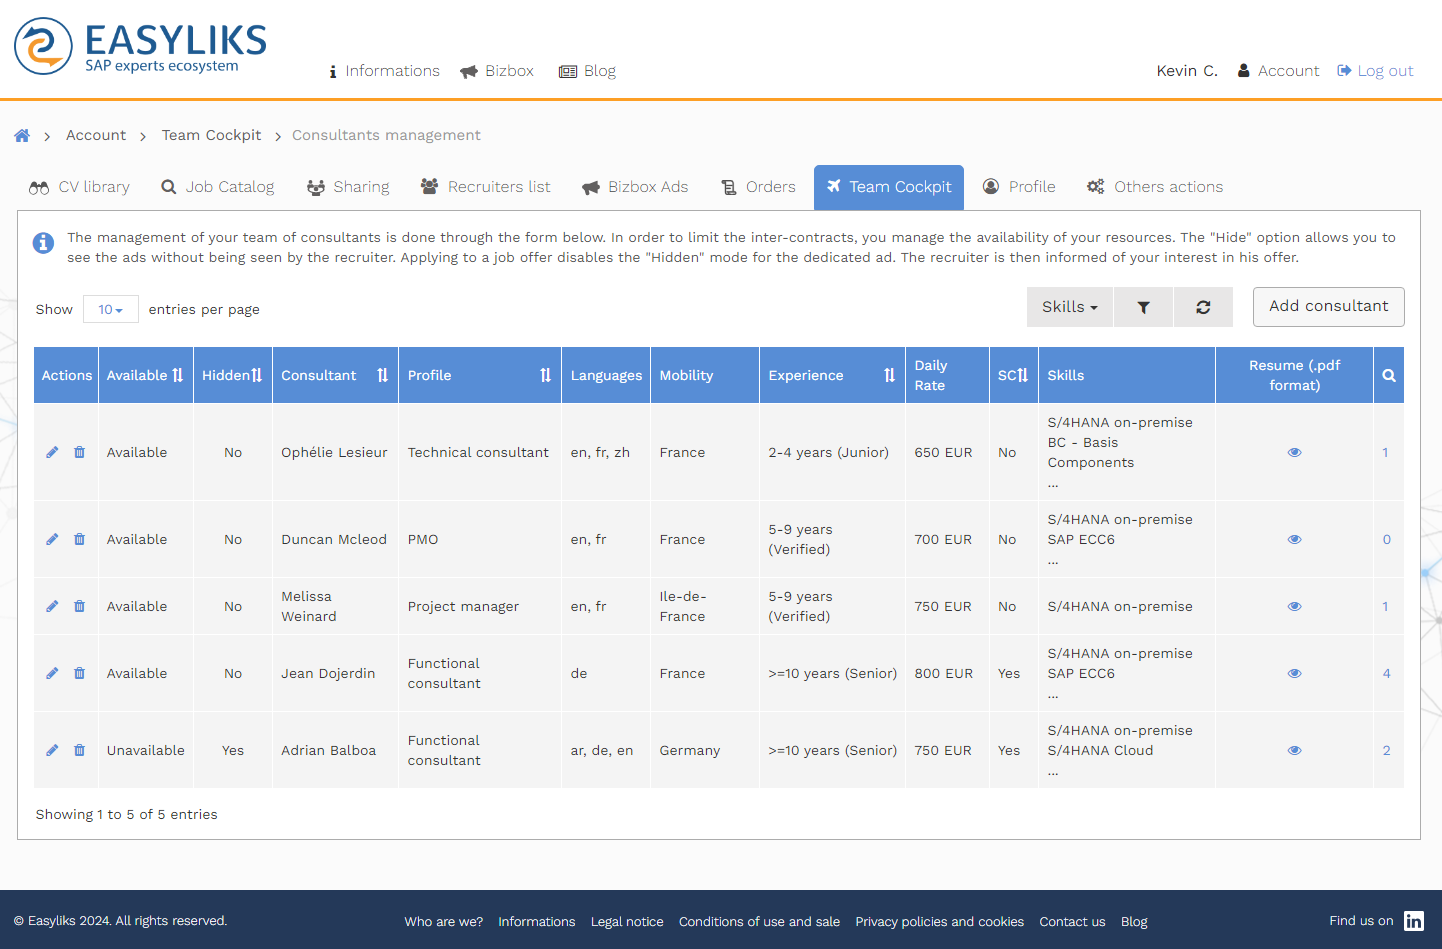View Ophélie Lesieur's resume via eye icon
Viewport: 1442px width, 949px height.
point(1294,453)
